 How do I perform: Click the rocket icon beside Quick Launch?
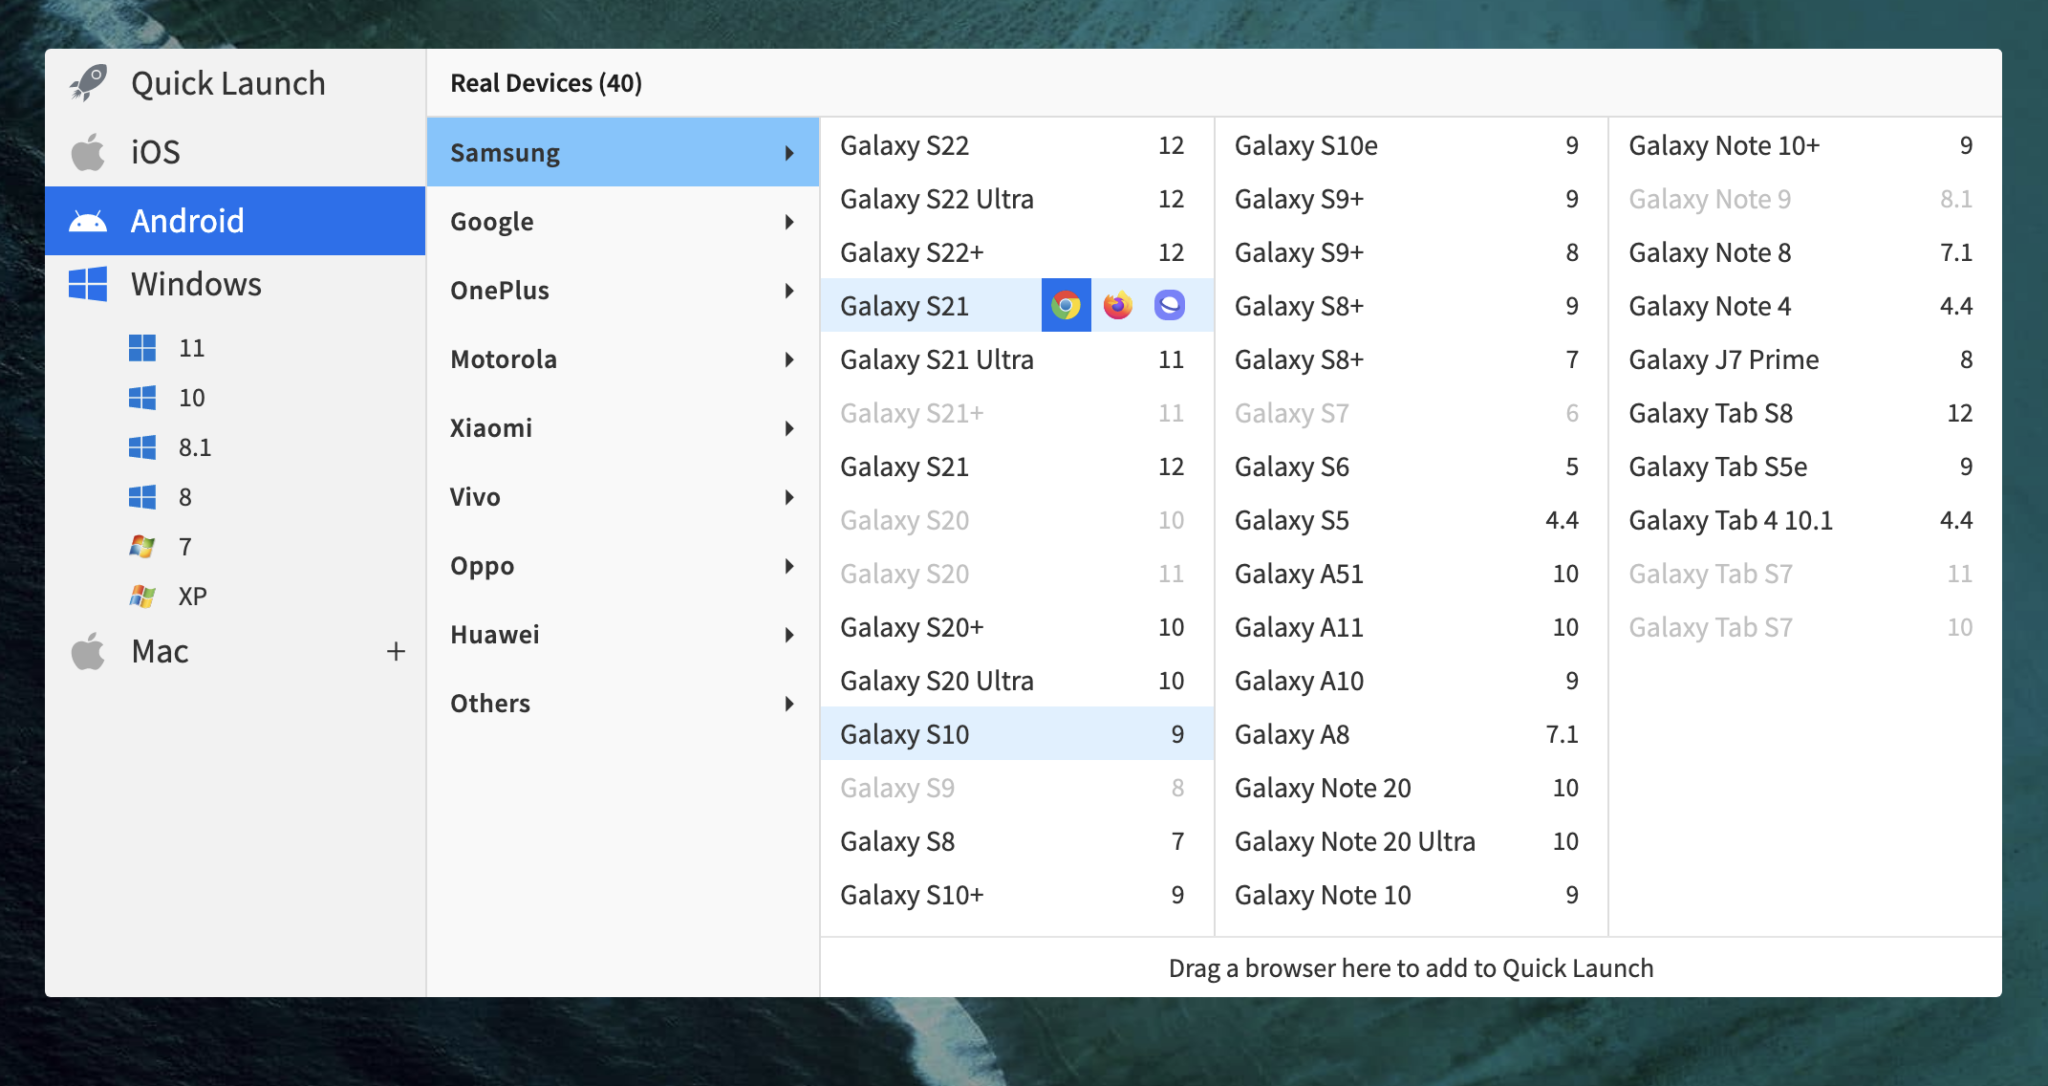[x=88, y=82]
